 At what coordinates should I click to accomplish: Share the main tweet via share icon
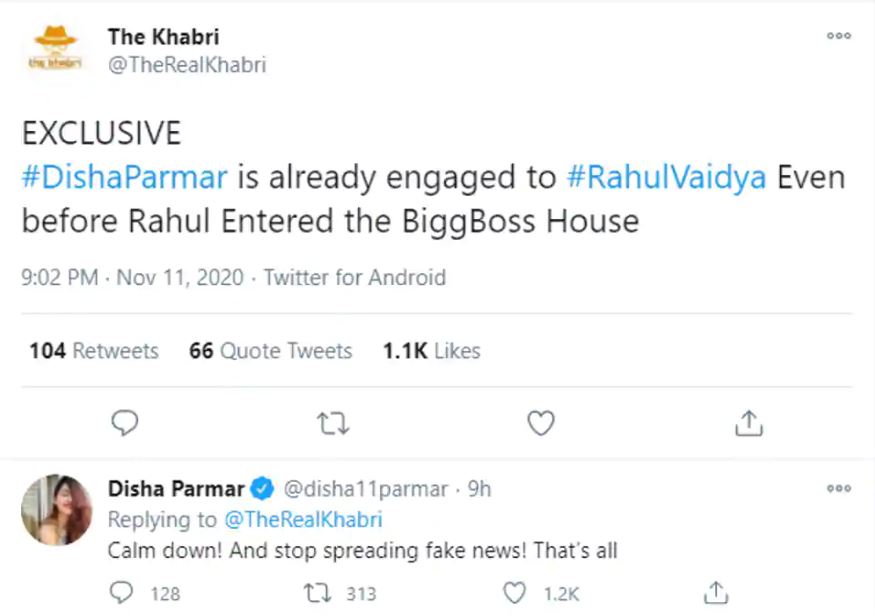click(747, 424)
